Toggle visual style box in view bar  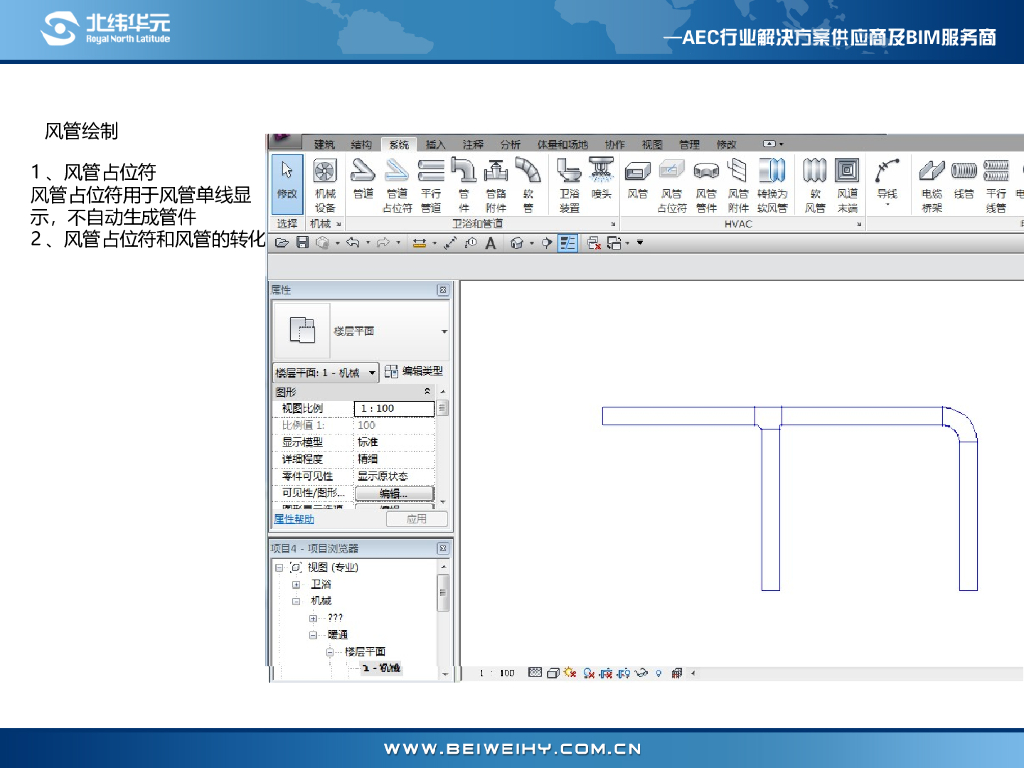pyautogui.click(x=551, y=674)
